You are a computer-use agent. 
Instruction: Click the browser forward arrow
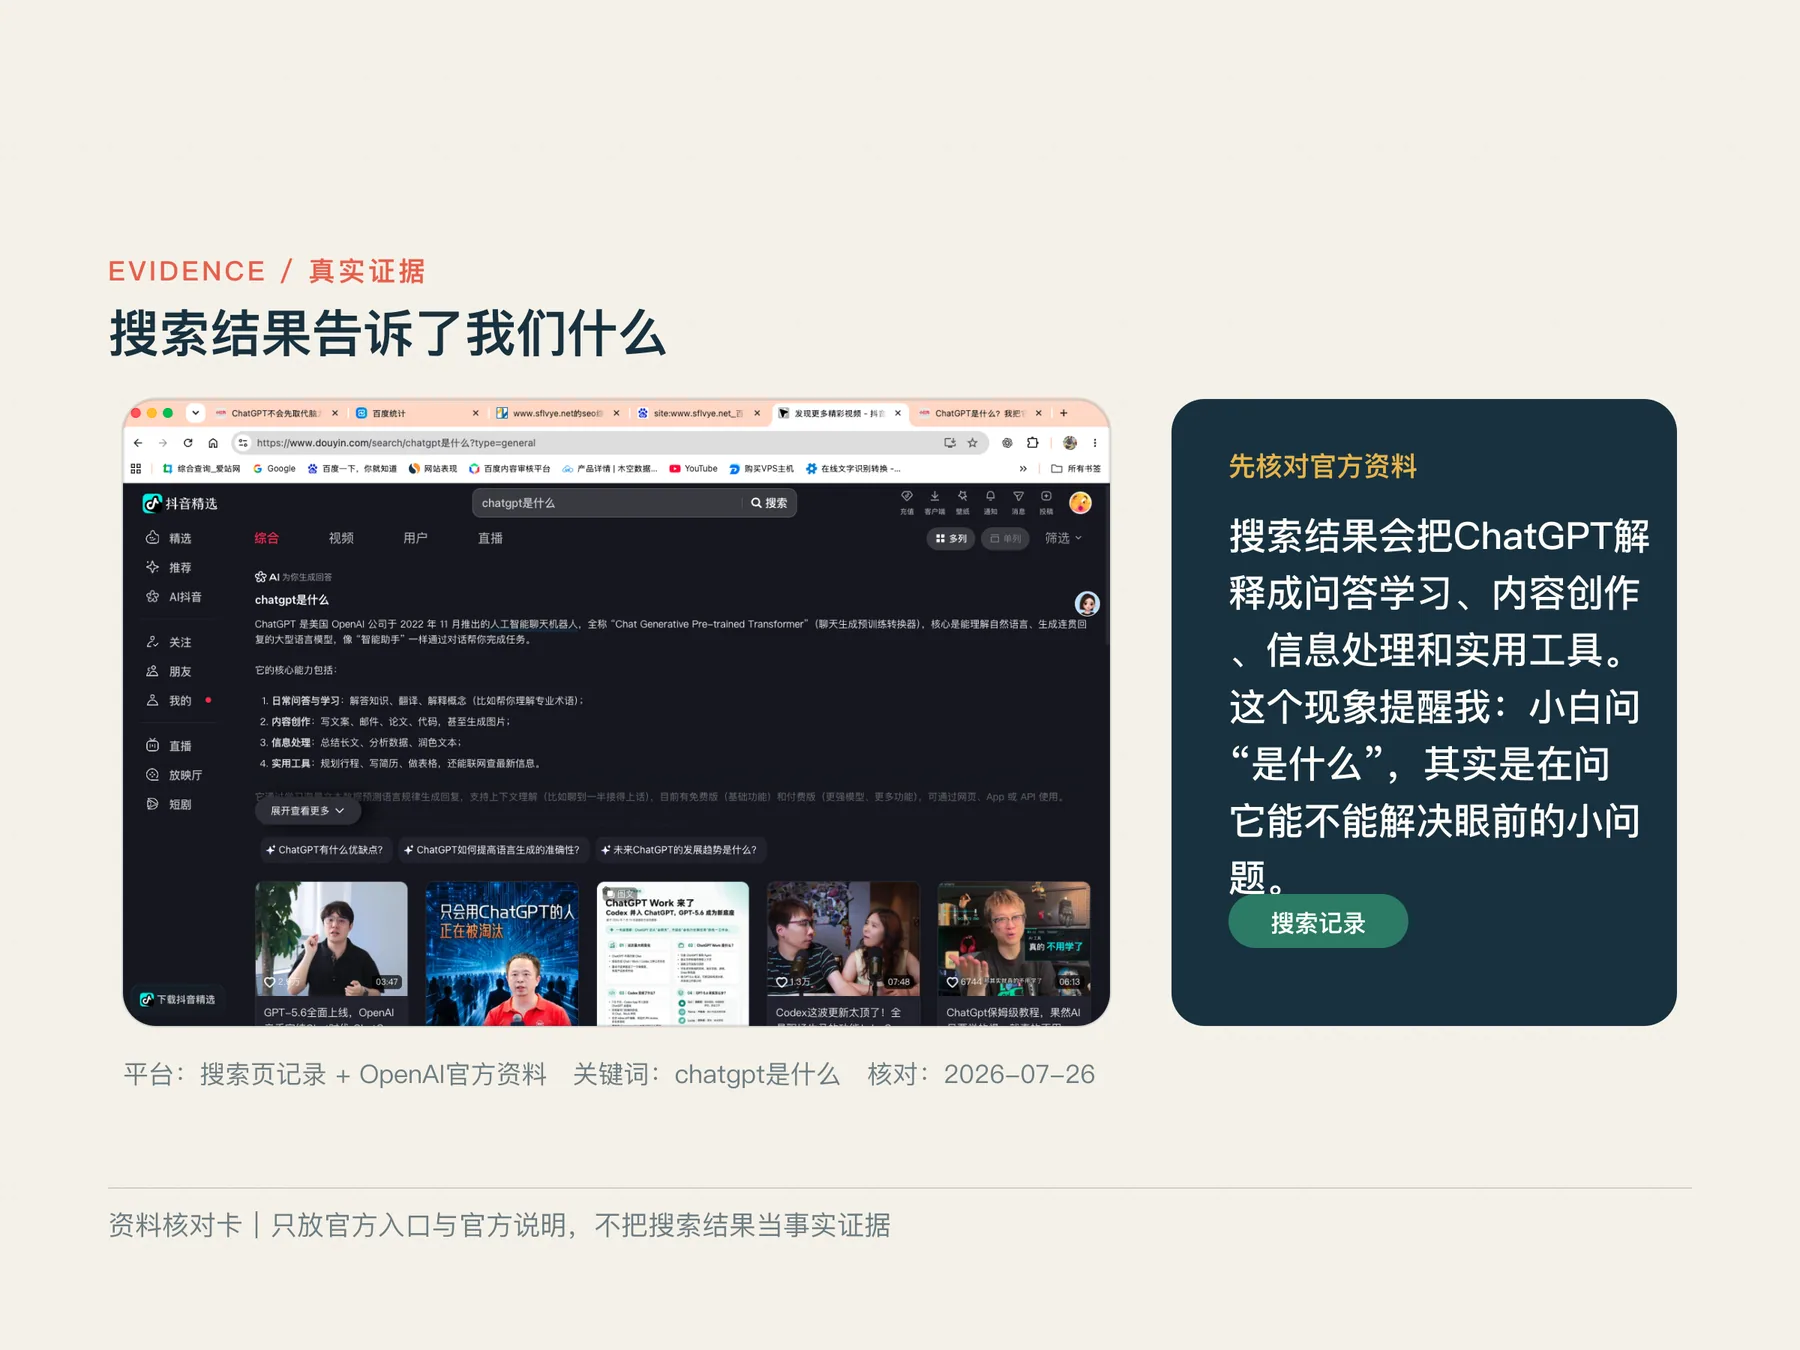(x=162, y=443)
